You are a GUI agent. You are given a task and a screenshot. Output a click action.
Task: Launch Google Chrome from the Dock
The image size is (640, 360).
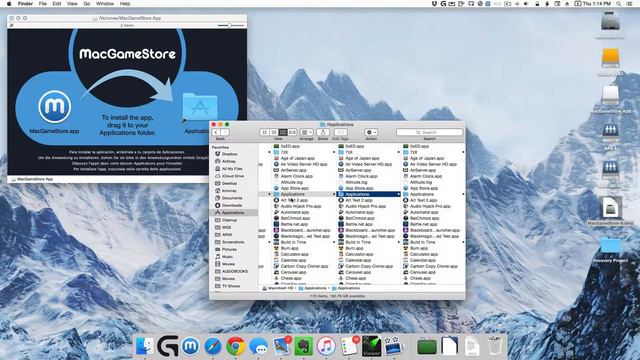(x=236, y=346)
